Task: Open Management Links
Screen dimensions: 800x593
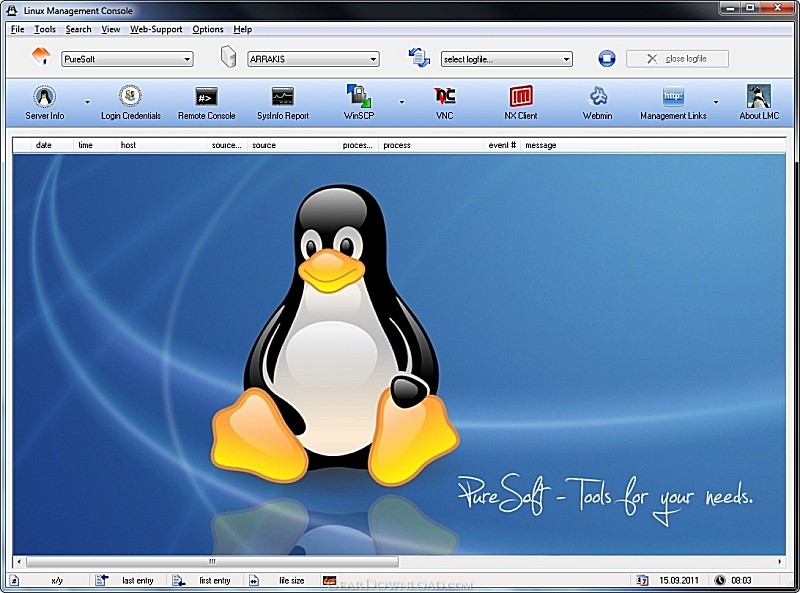Action: tap(673, 102)
